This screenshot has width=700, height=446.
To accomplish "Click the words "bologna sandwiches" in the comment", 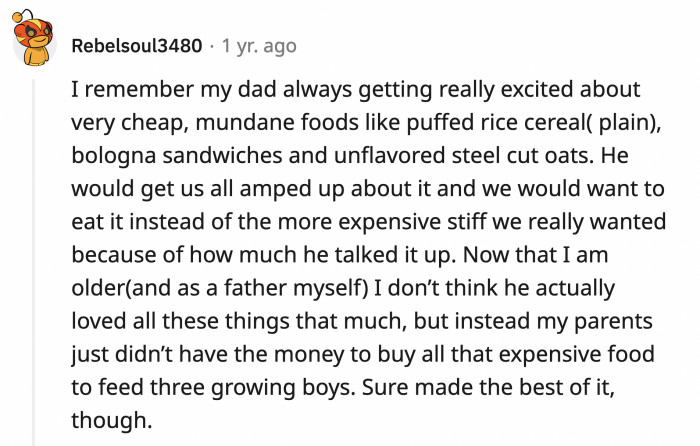I will [162, 157].
